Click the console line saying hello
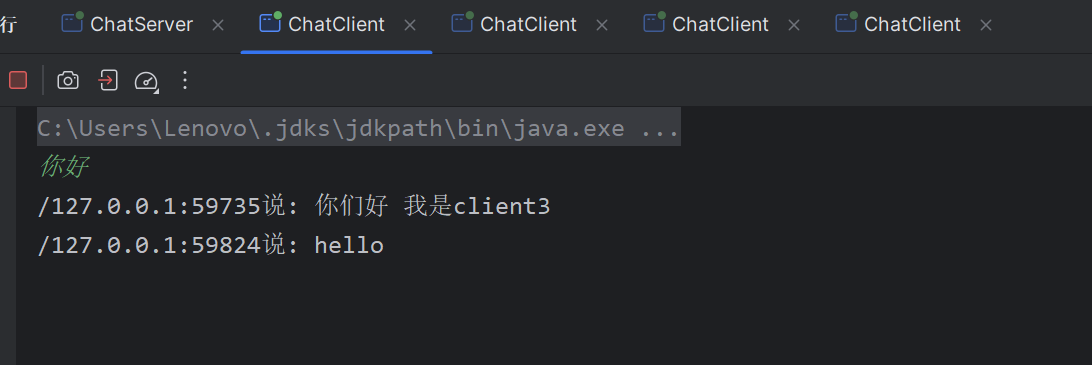 click(x=210, y=245)
